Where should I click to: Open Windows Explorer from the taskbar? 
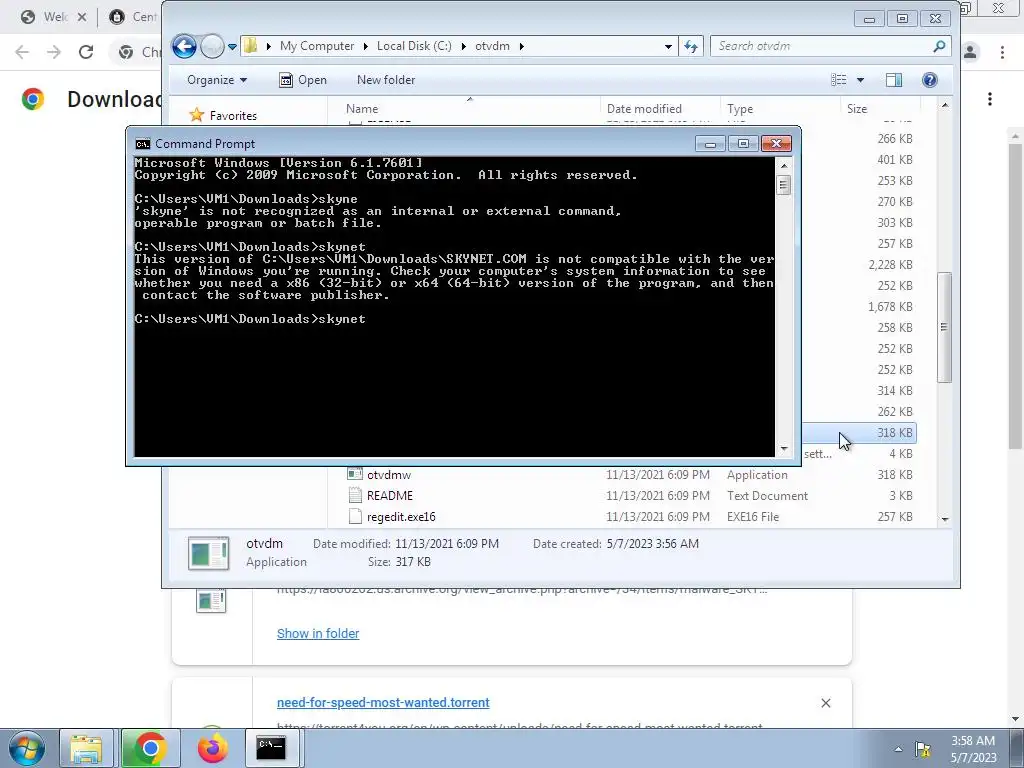(x=86, y=748)
